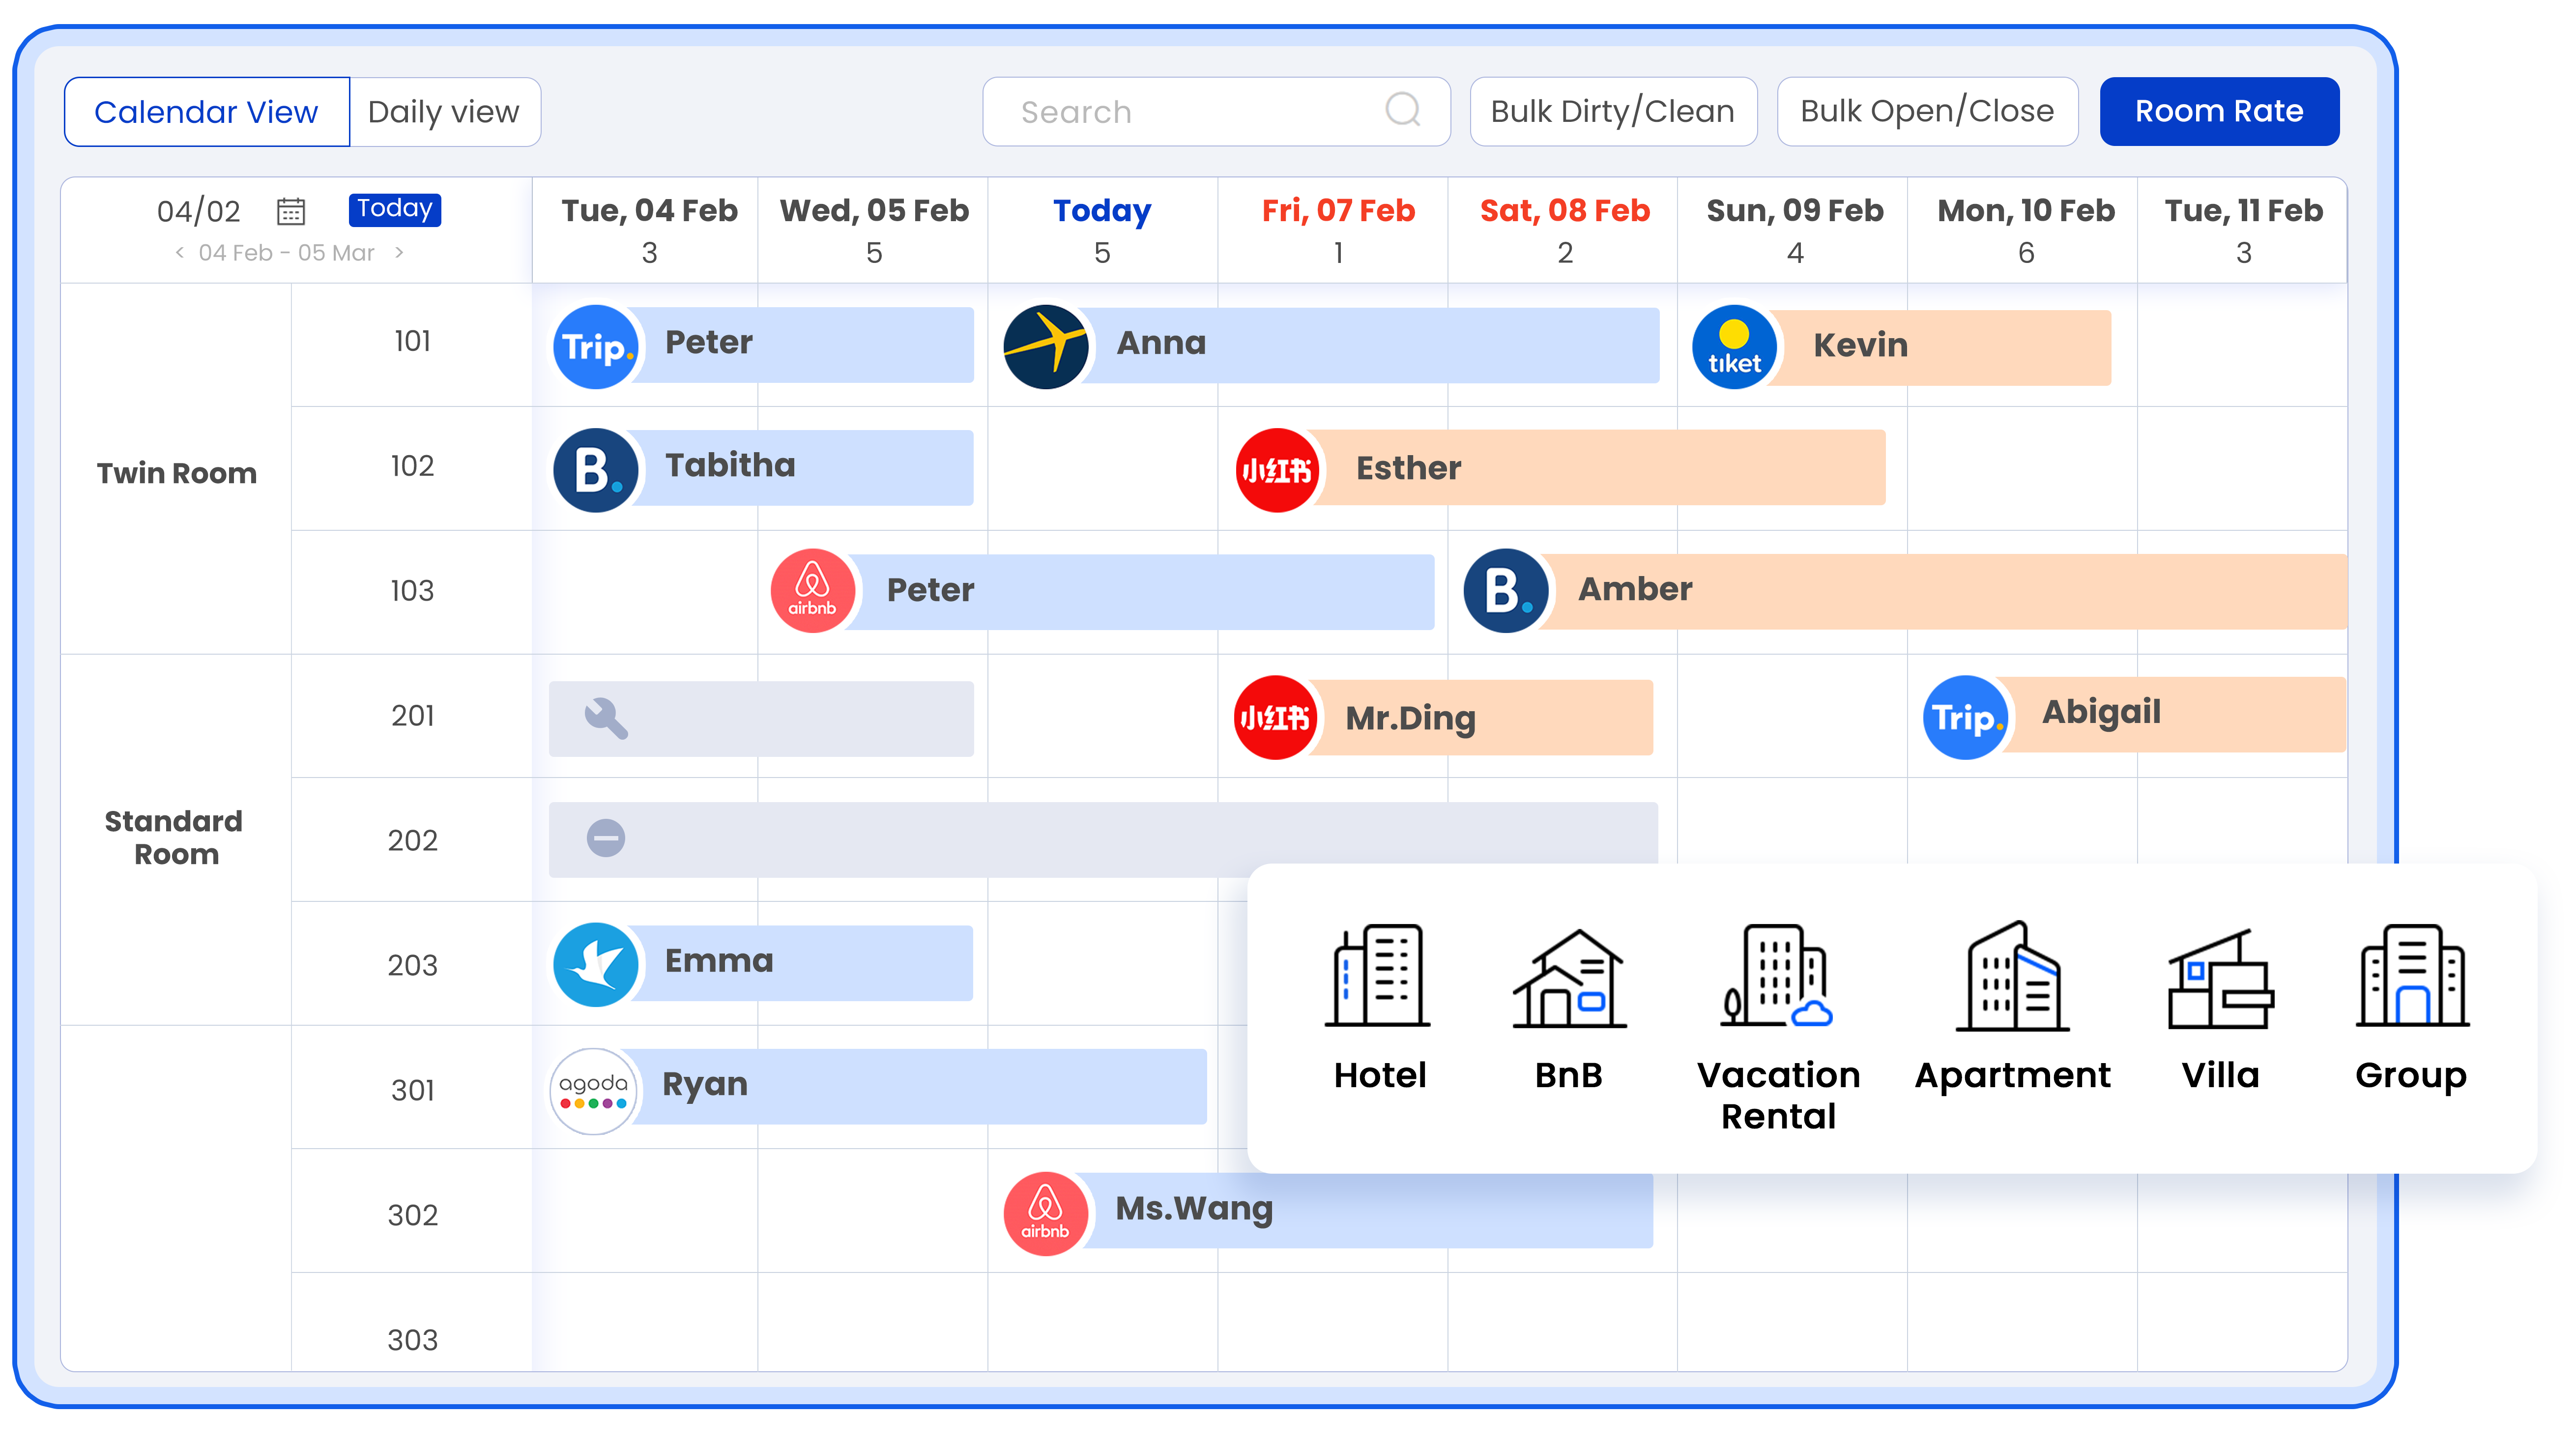Click room number 202
Image resolution: width=2576 pixels, height=1444 pixels.
click(x=412, y=841)
